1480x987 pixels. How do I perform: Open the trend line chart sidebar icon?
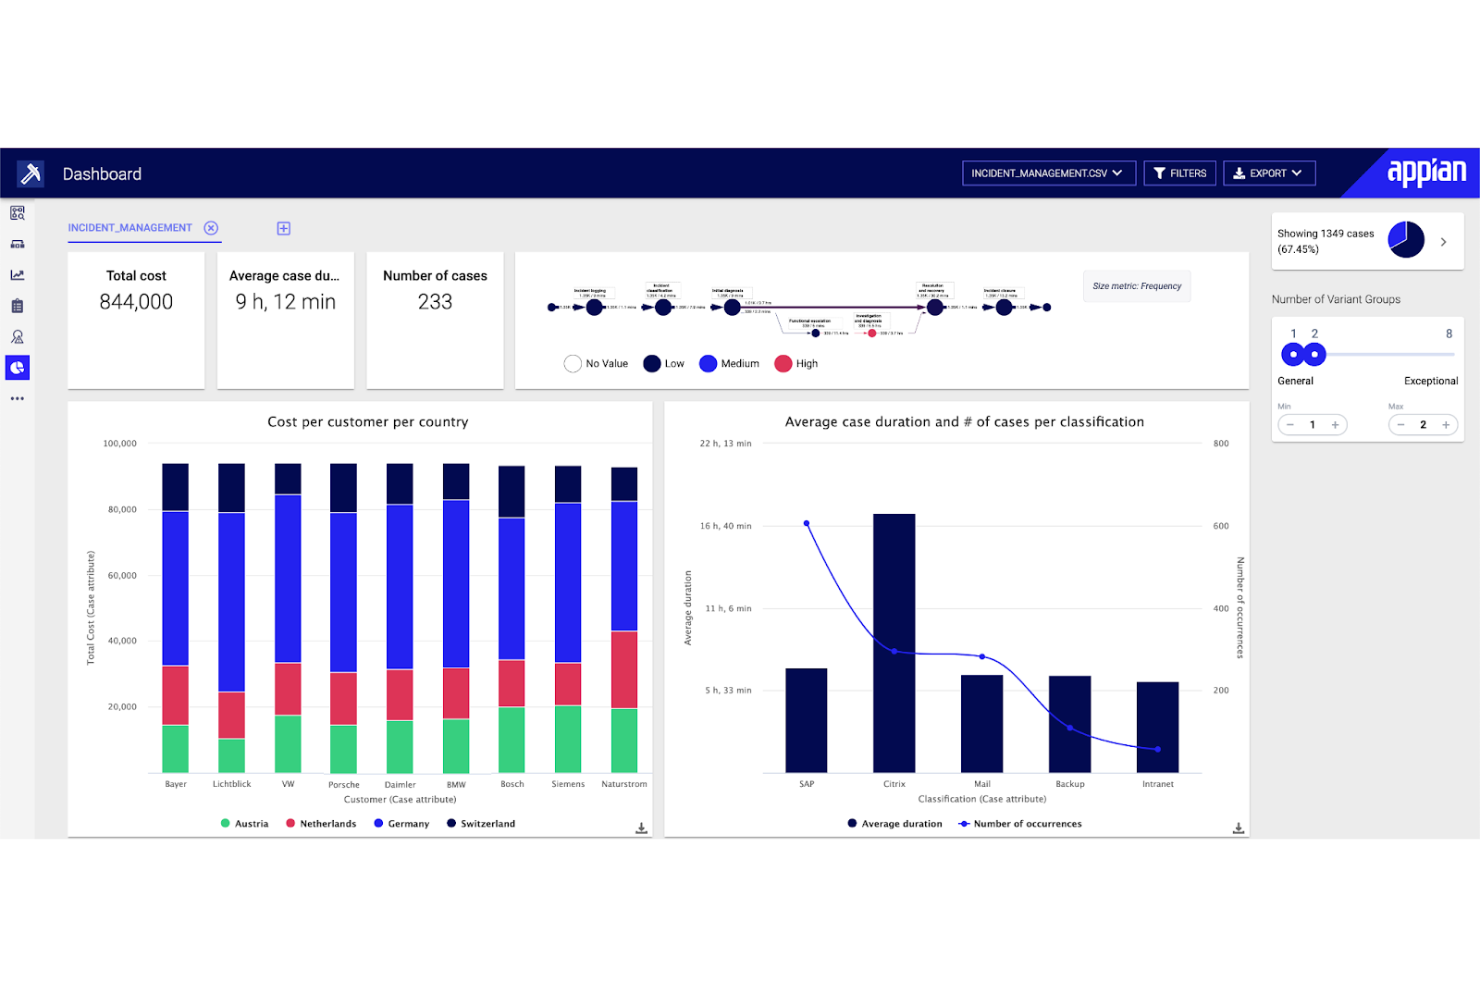(x=17, y=275)
